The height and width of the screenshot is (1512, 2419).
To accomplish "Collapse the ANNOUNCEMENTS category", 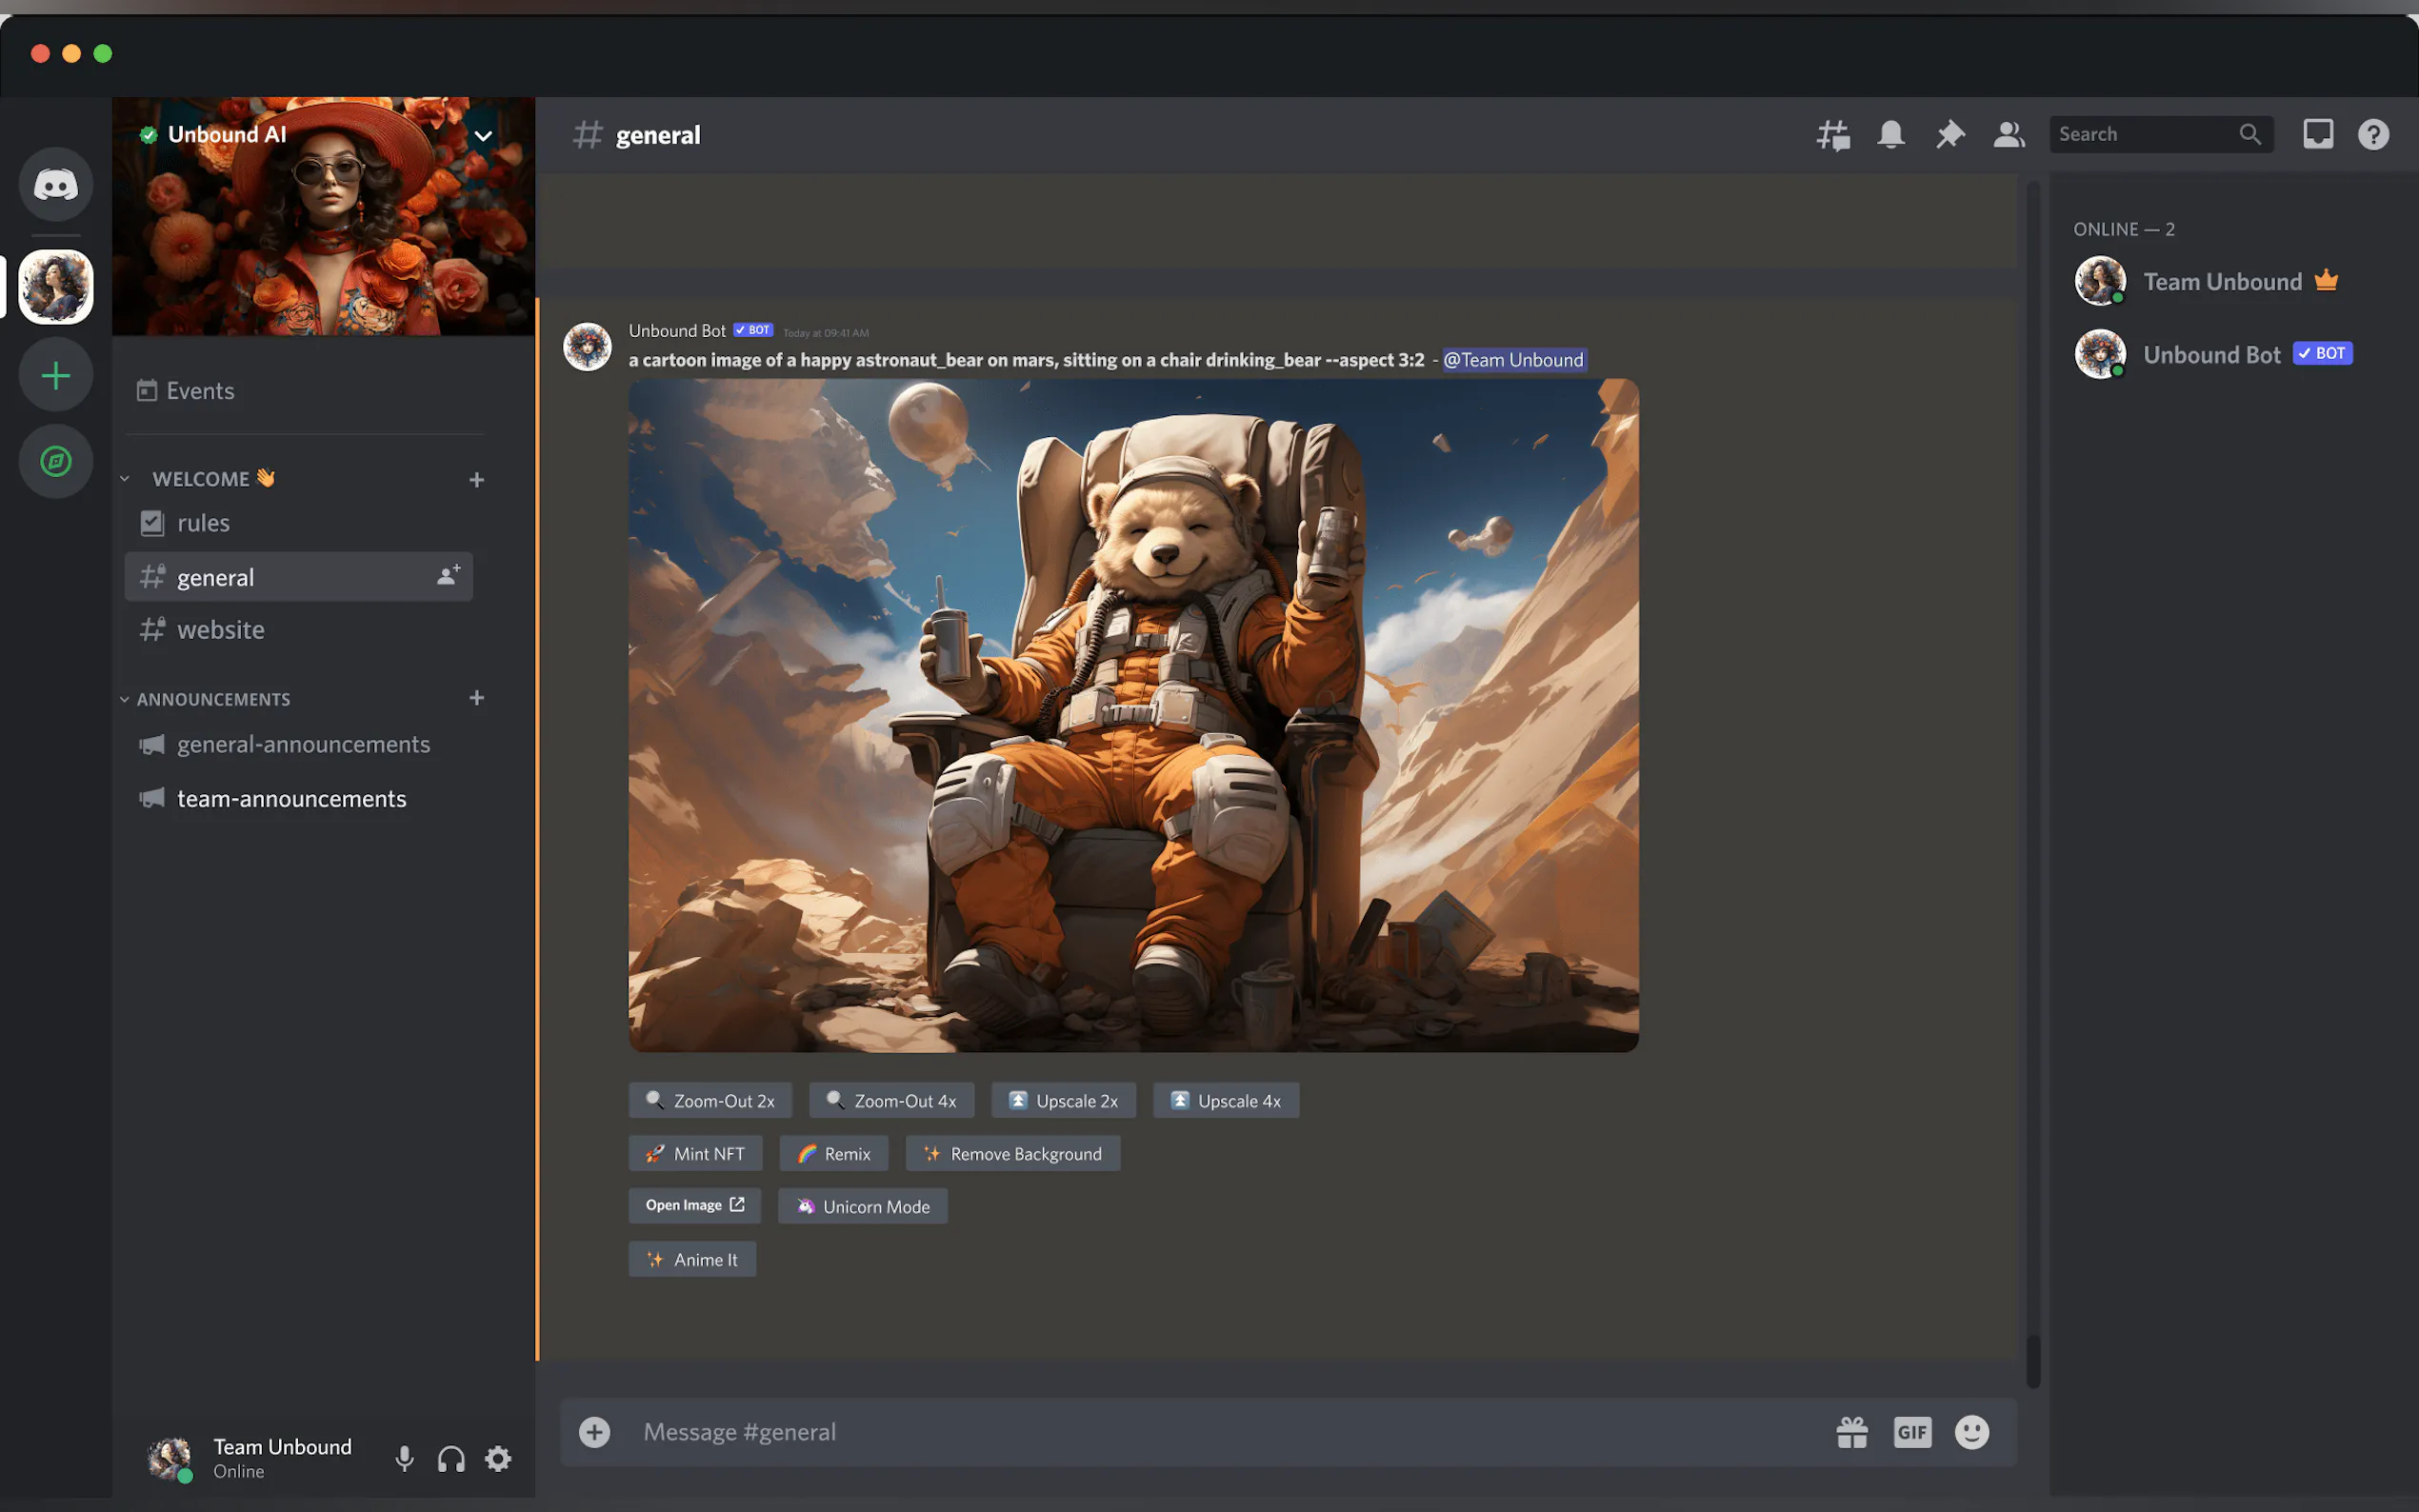I will click(213, 699).
